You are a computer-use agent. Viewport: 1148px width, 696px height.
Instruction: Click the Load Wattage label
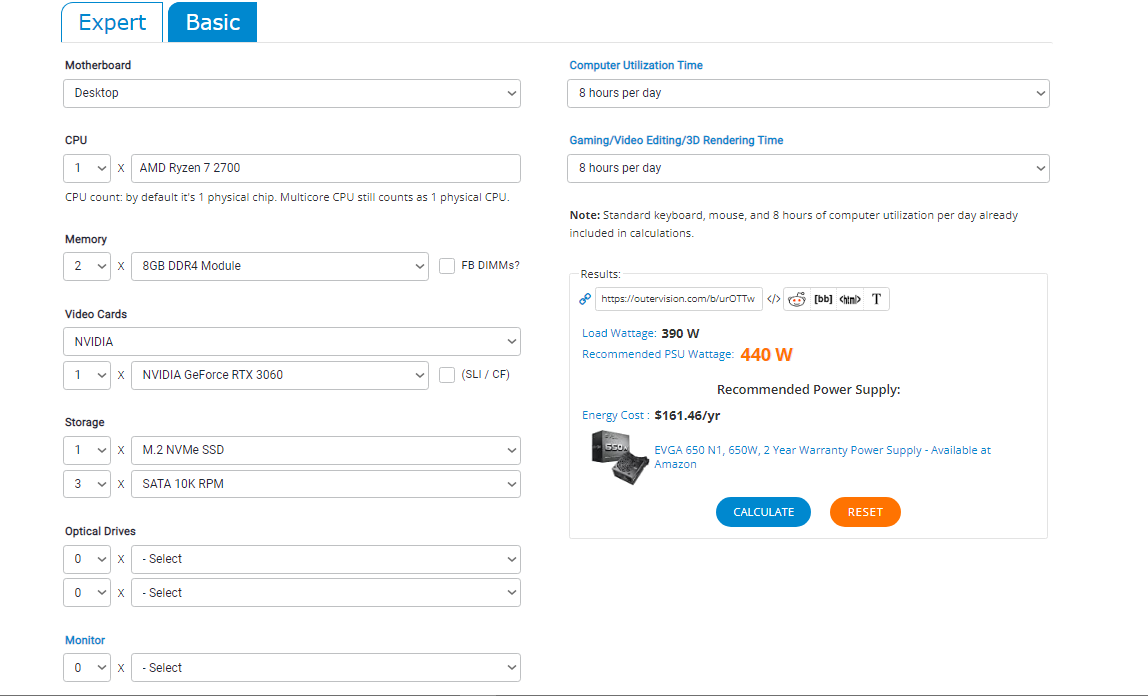(619, 333)
